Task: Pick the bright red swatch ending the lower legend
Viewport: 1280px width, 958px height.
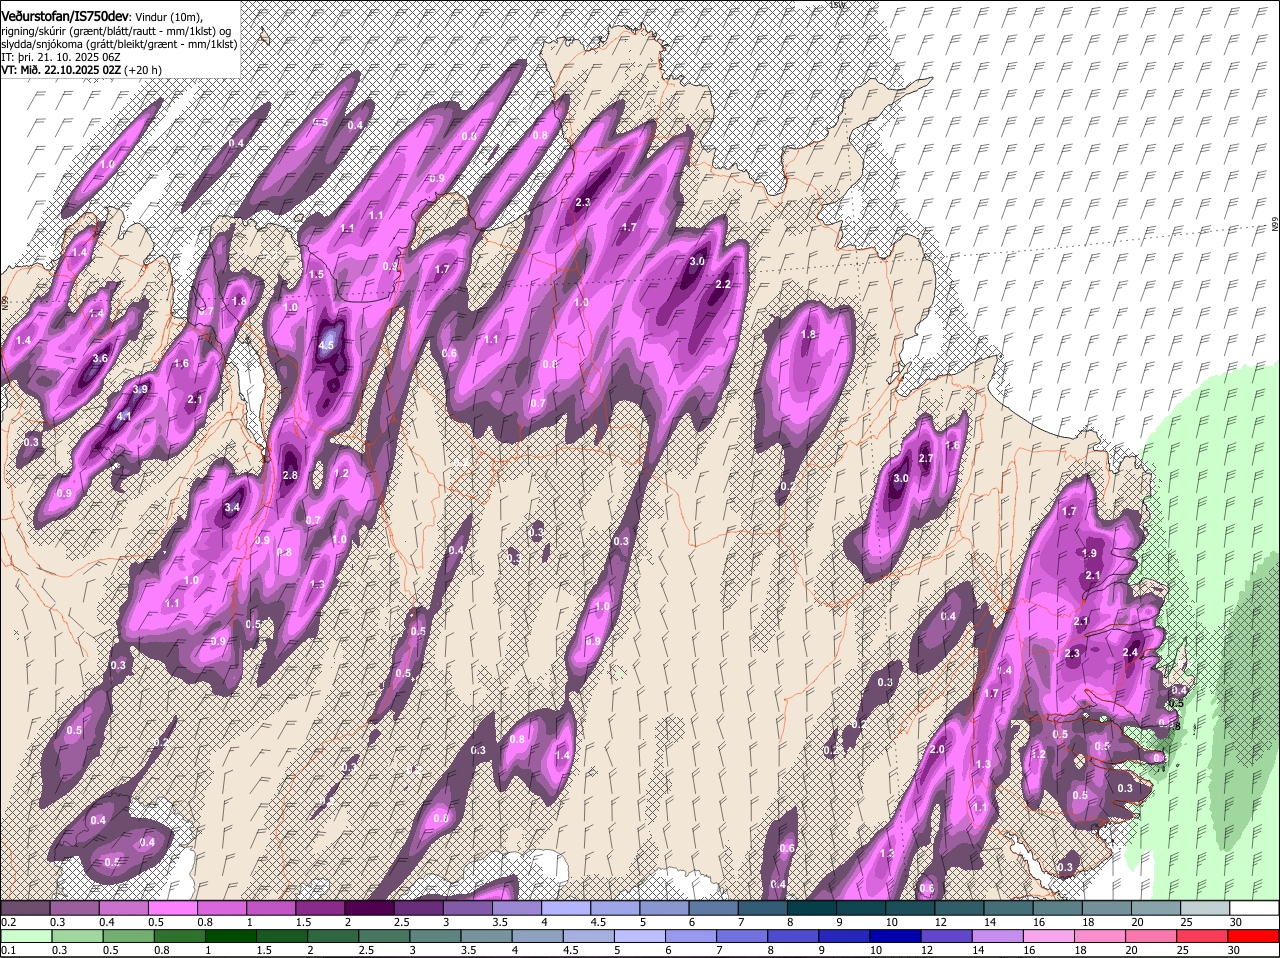Action: [x=1255, y=936]
